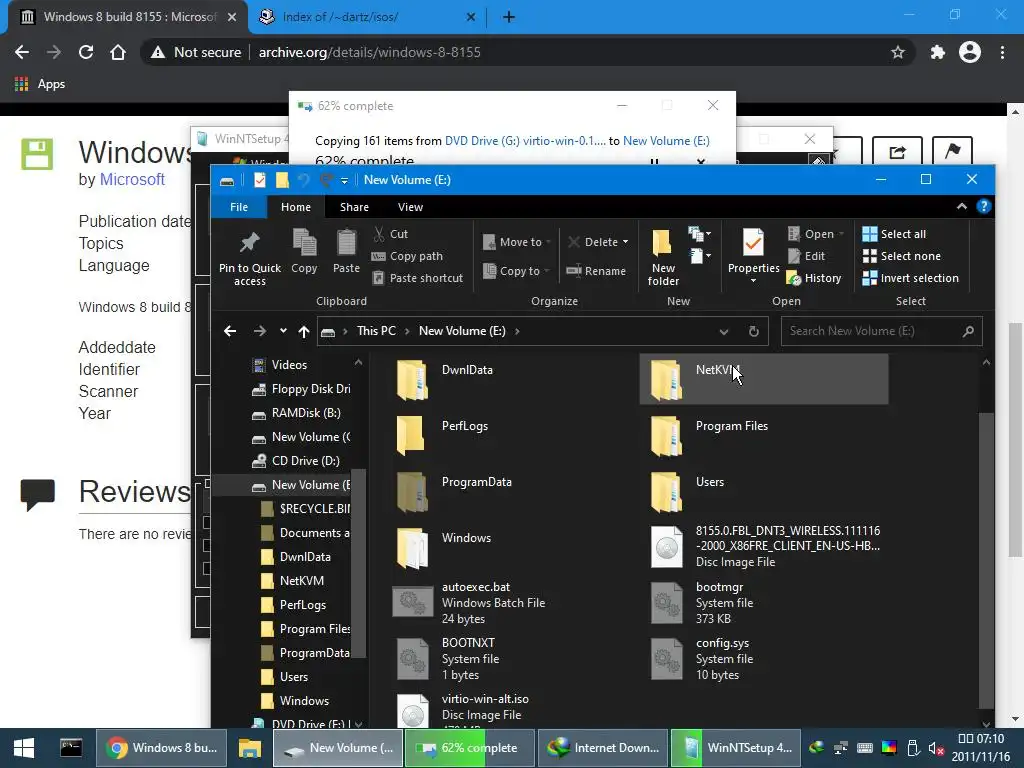Bookmark this page with star icon
Image resolution: width=1024 pixels, height=768 pixels.
[898, 52]
